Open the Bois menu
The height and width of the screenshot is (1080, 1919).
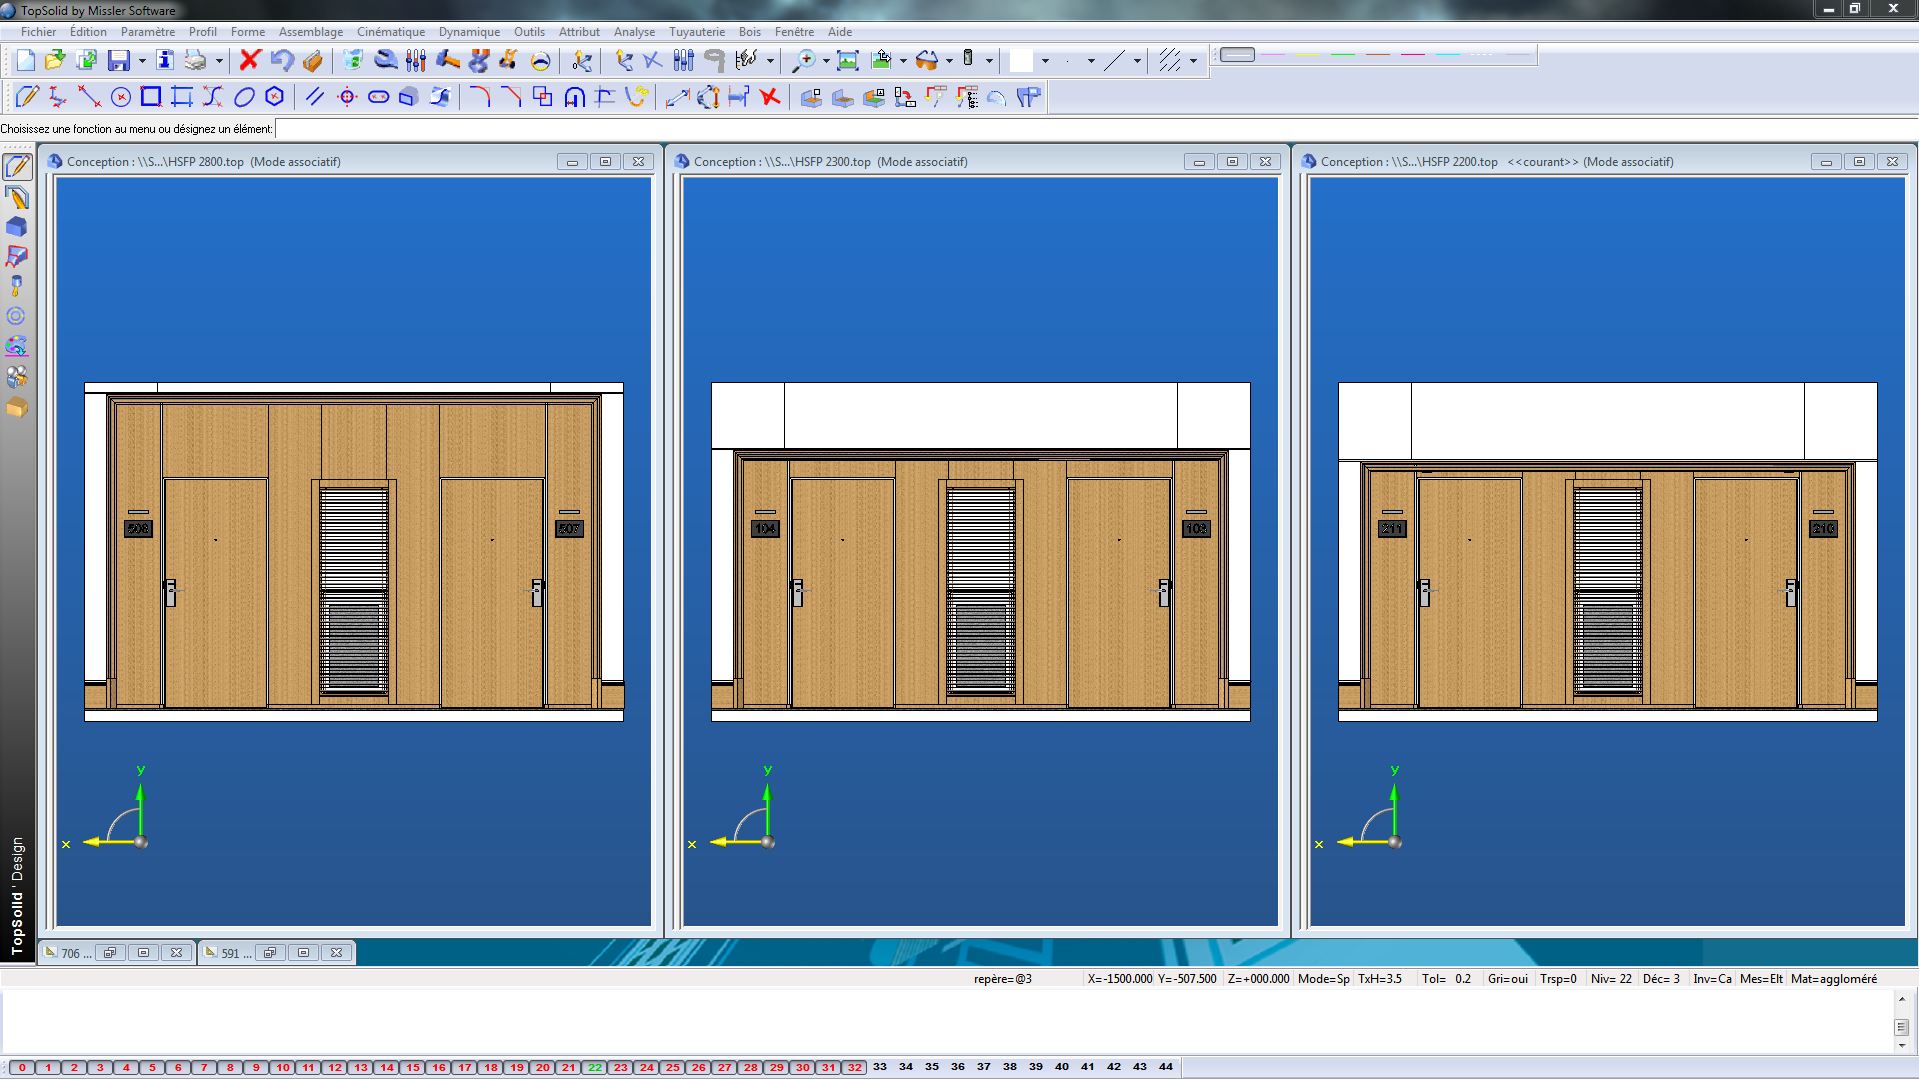click(x=750, y=32)
